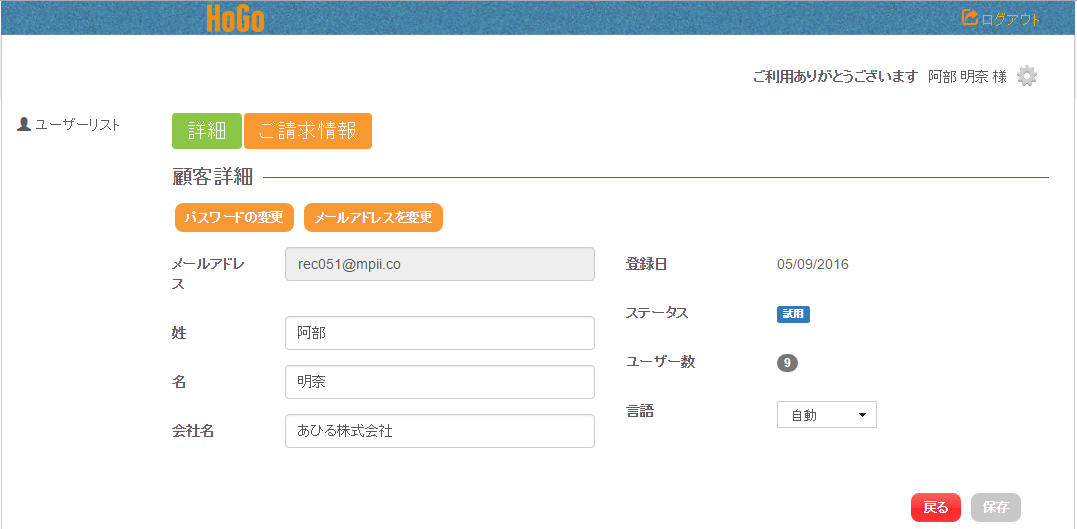Expand the 言語 dropdown set to 自動
This screenshot has width=1077, height=529.
826,415
